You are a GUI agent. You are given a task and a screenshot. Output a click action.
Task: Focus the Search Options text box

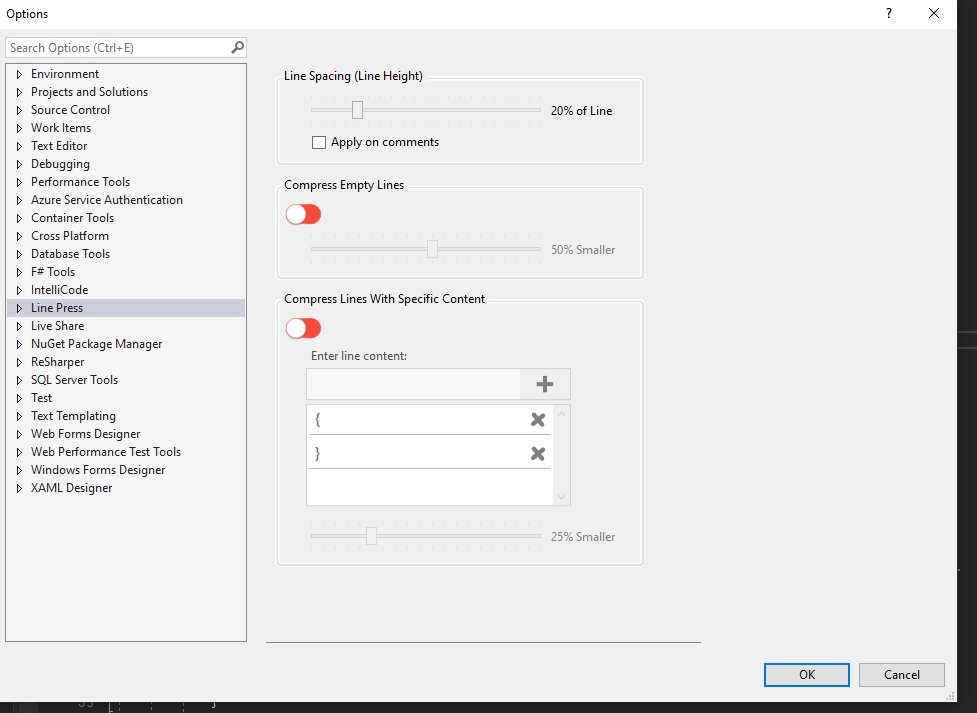point(117,48)
